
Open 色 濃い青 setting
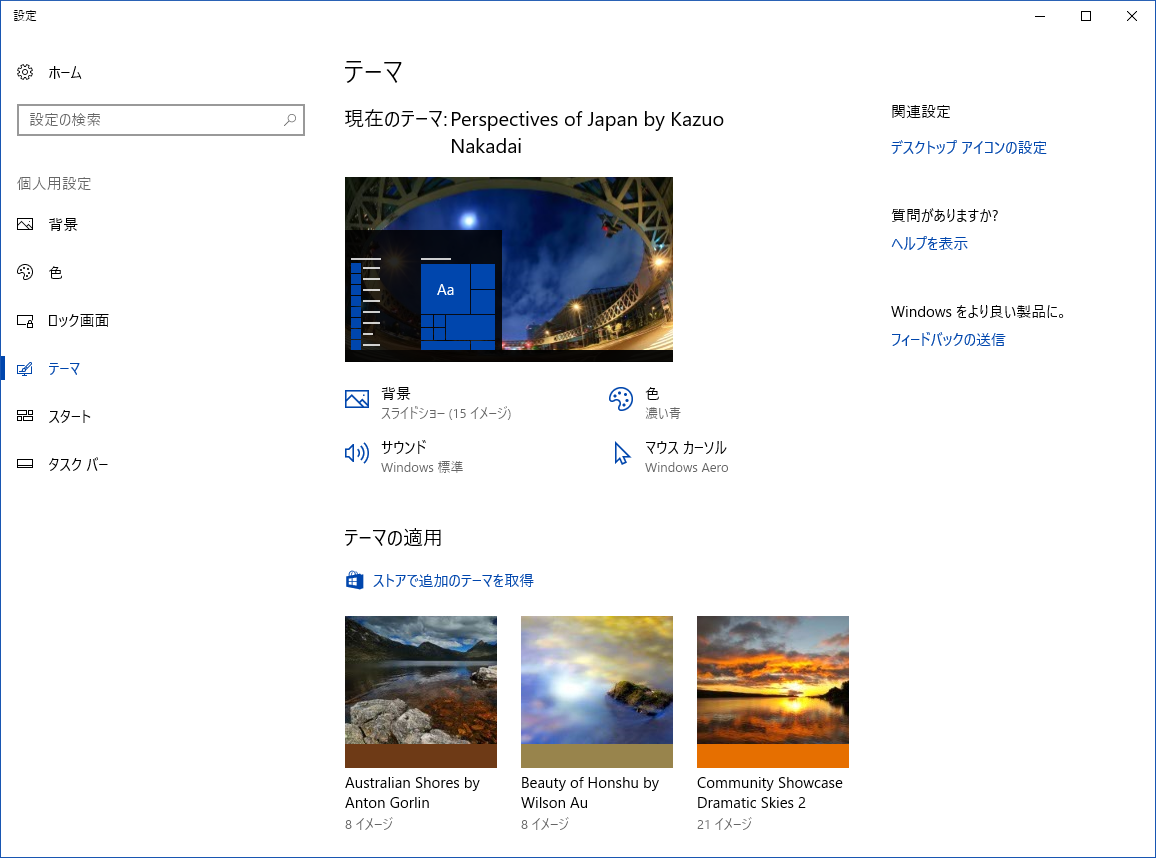[645, 402]
